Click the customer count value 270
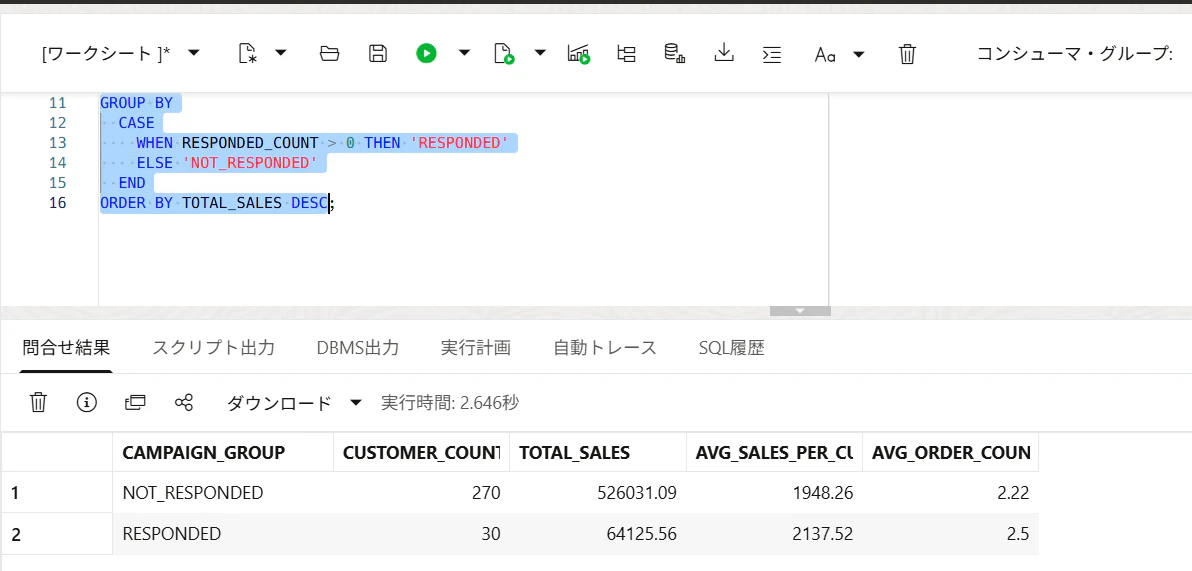Screen dimensions: 1192x571 click(485, 493)
